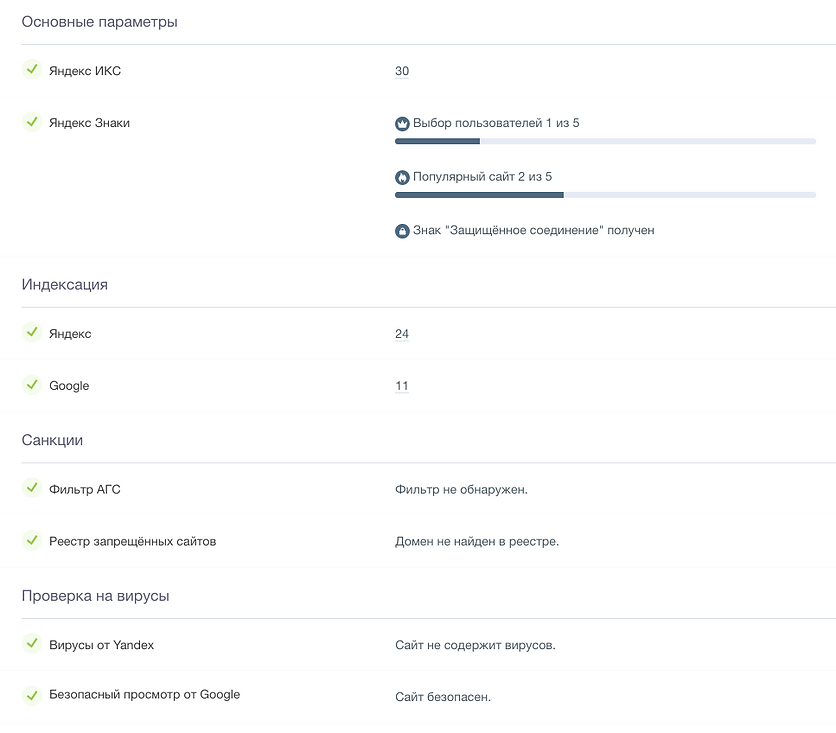This screenshot has width=836, height=733.
Task: Open the Google indexed pages value 11
Action: 402,385
